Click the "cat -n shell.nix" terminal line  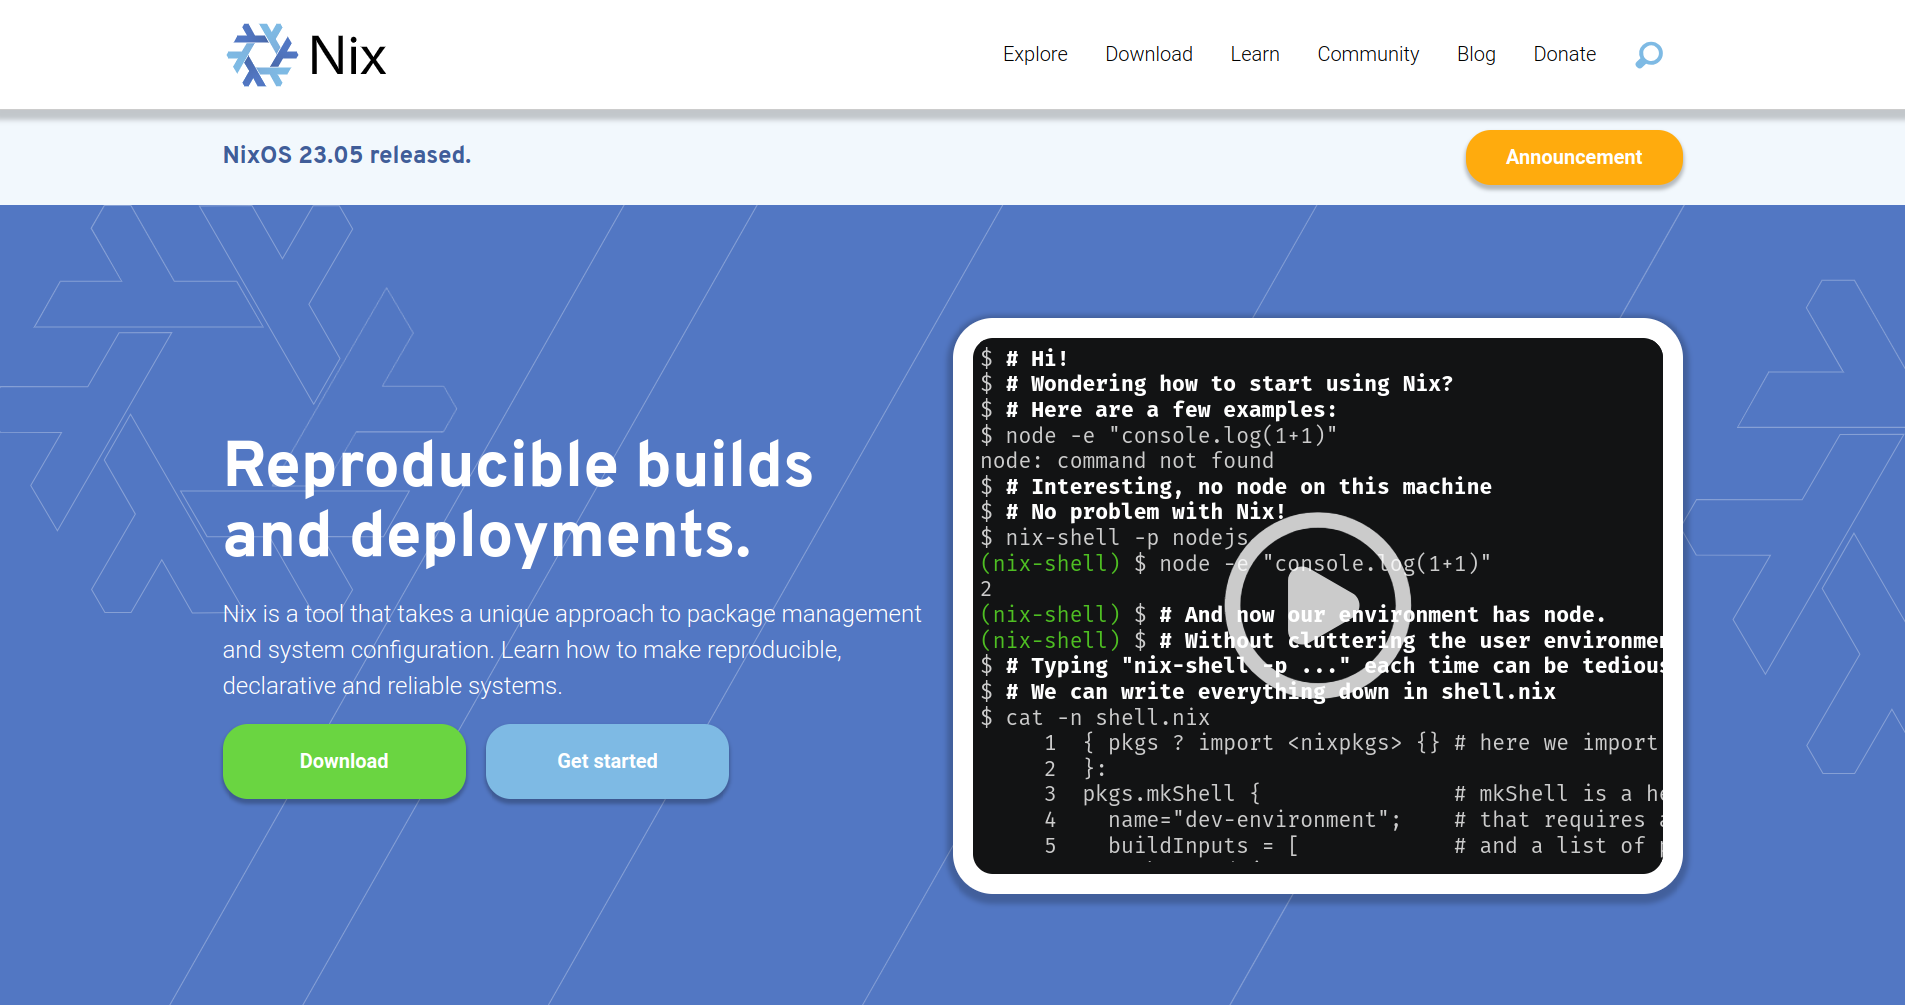(x=1106, y=718)
